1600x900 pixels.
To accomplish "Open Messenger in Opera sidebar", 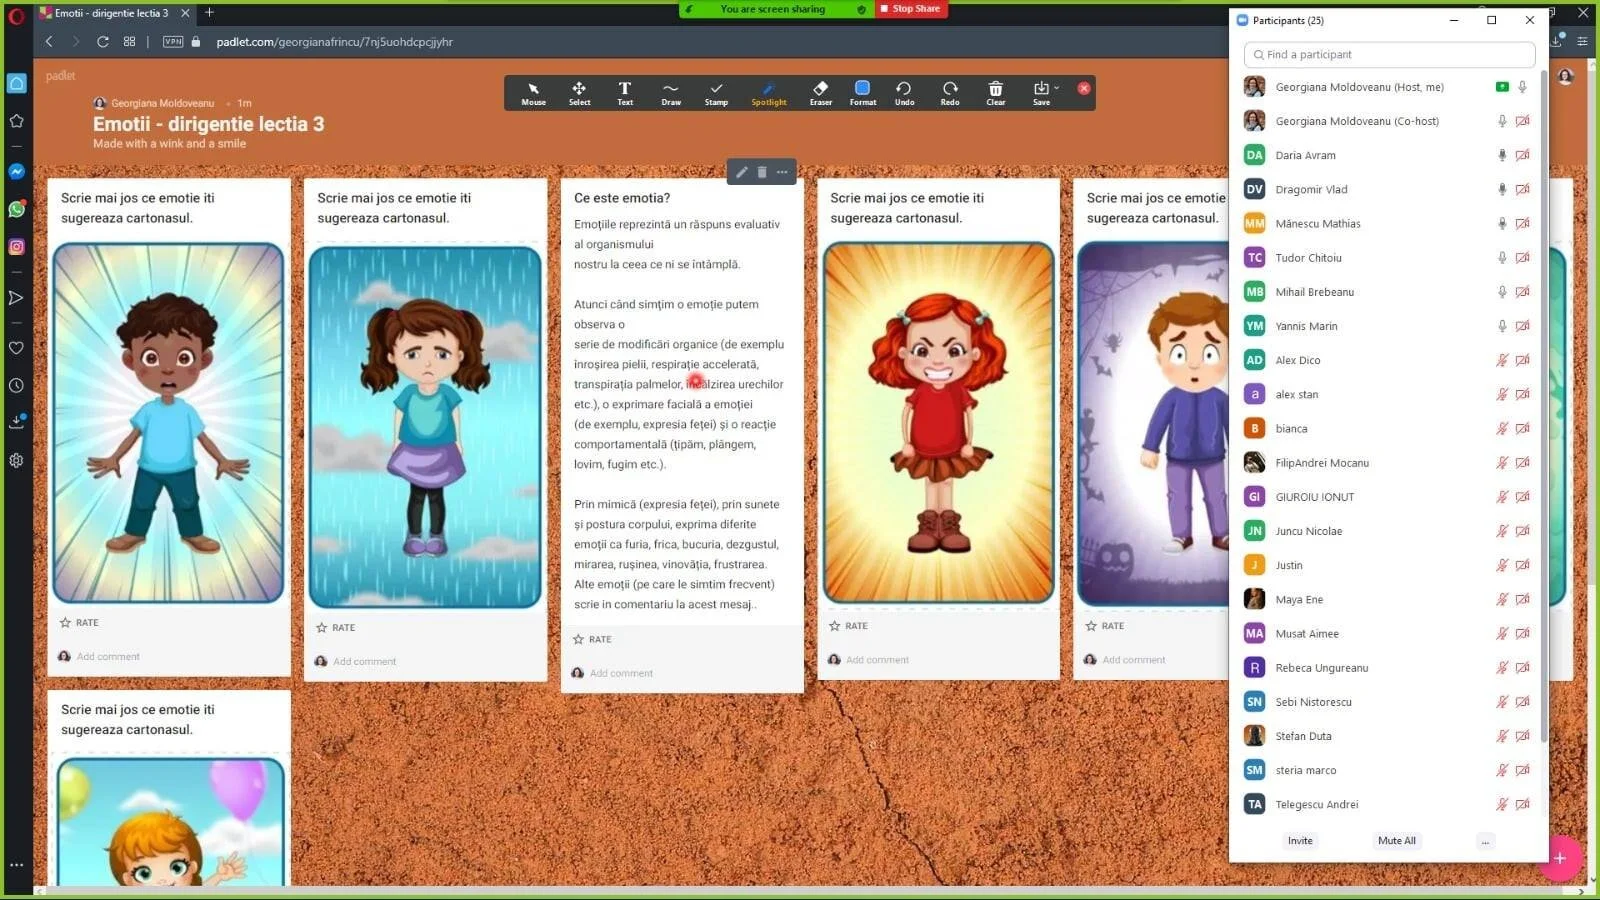I will (x=16, y=172).
